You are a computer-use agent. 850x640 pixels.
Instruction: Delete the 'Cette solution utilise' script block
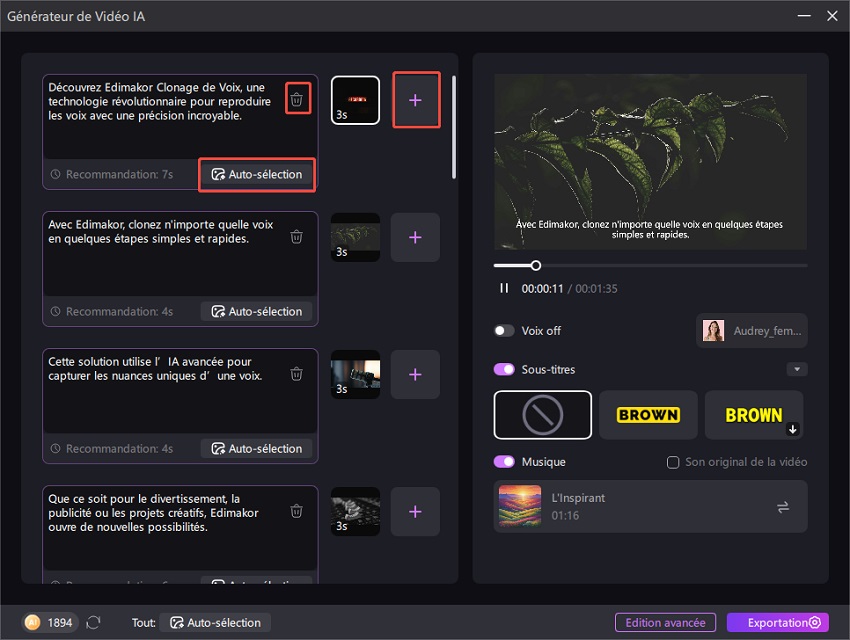tap(297, 374)
